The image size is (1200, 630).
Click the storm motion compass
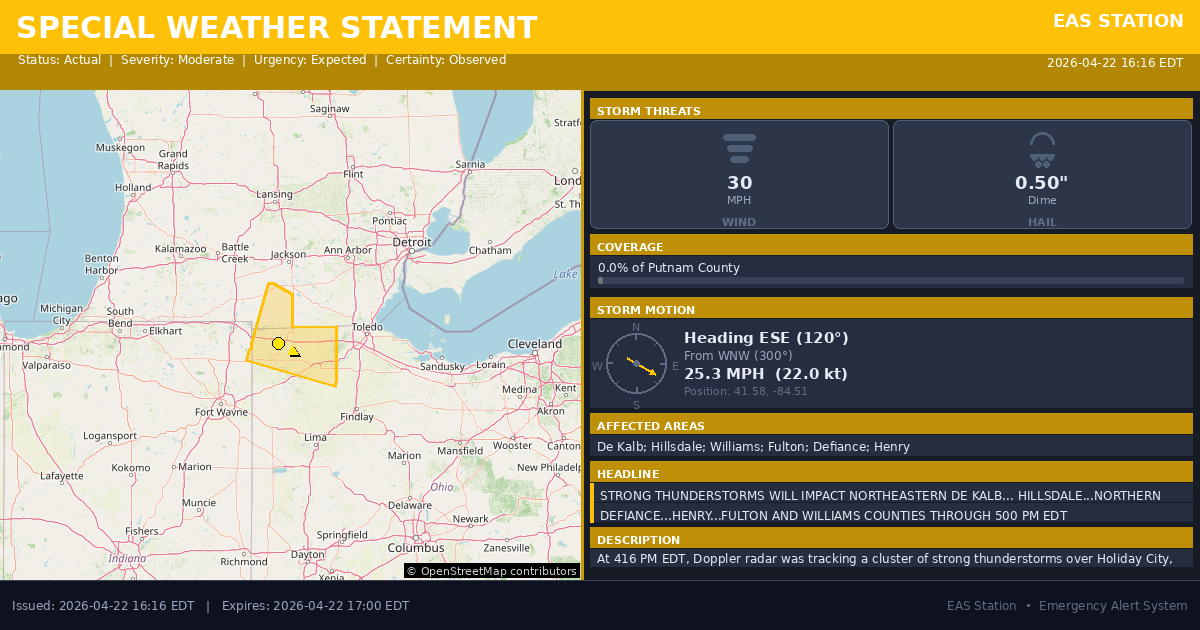click(636, 365)
